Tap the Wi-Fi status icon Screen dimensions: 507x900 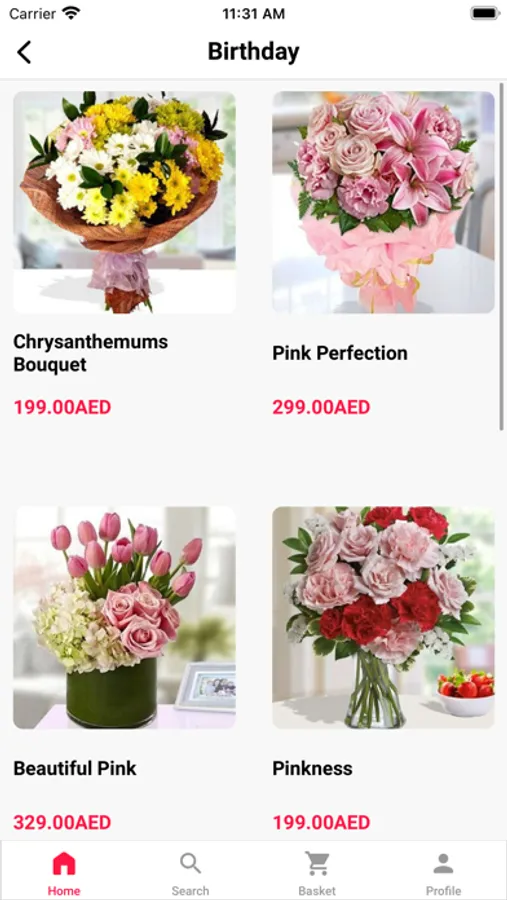pos(72,13)
